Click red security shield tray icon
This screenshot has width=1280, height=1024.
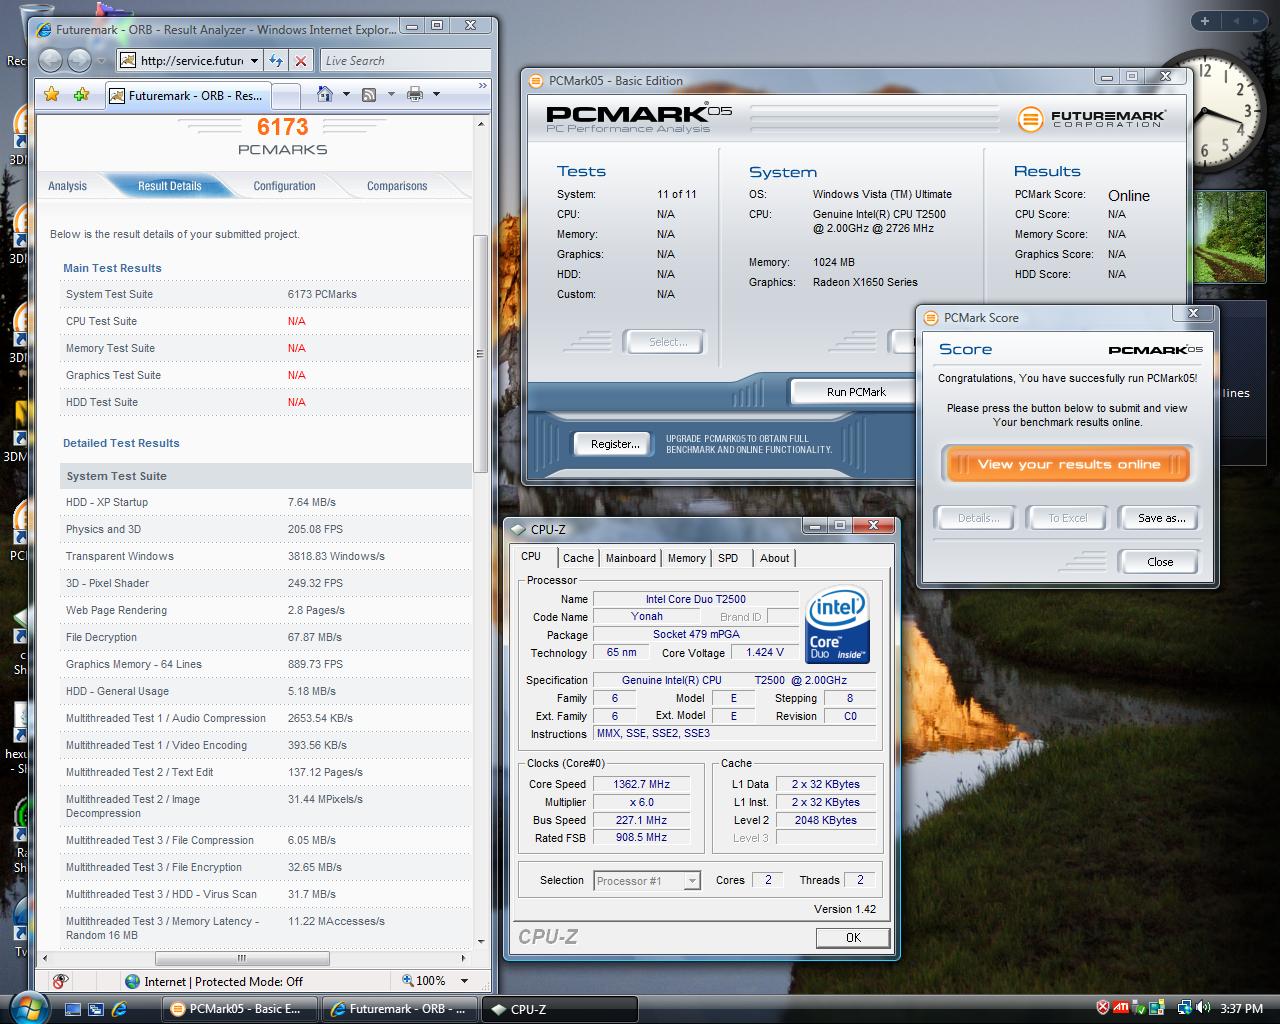(x=1103, y=1008)
